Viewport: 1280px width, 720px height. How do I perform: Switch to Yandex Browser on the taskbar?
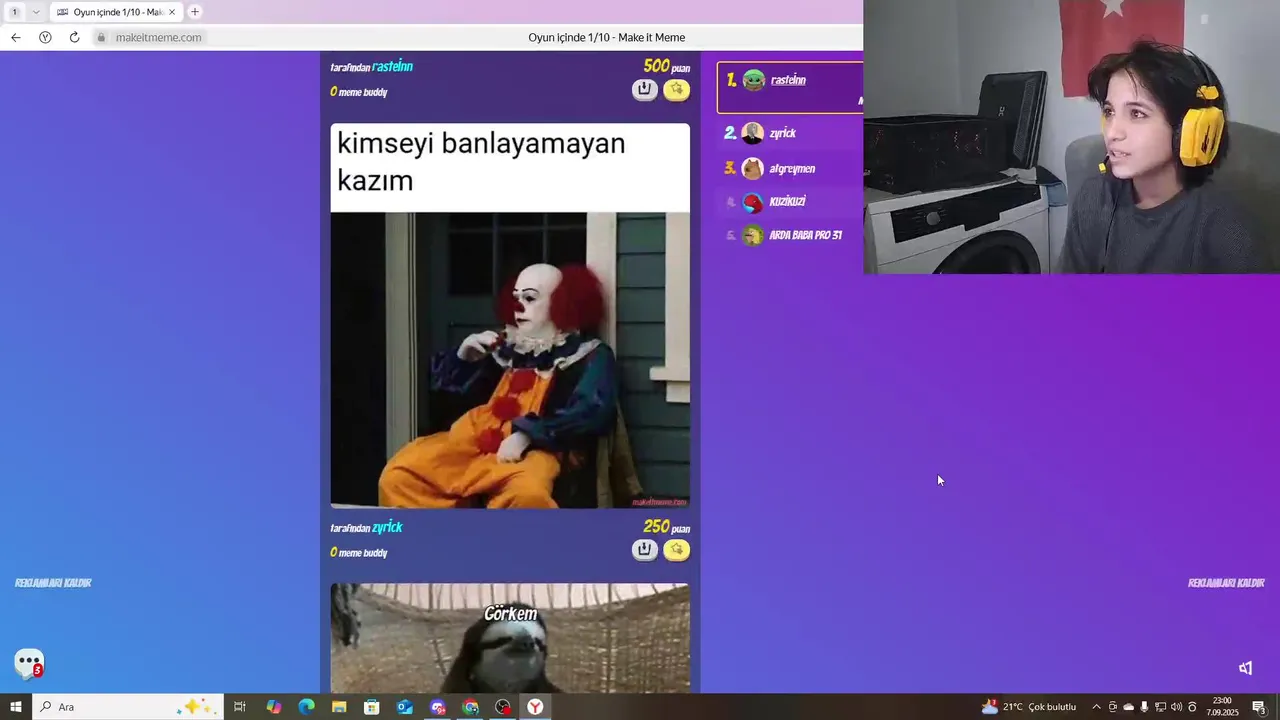click(x=536, y=707)
